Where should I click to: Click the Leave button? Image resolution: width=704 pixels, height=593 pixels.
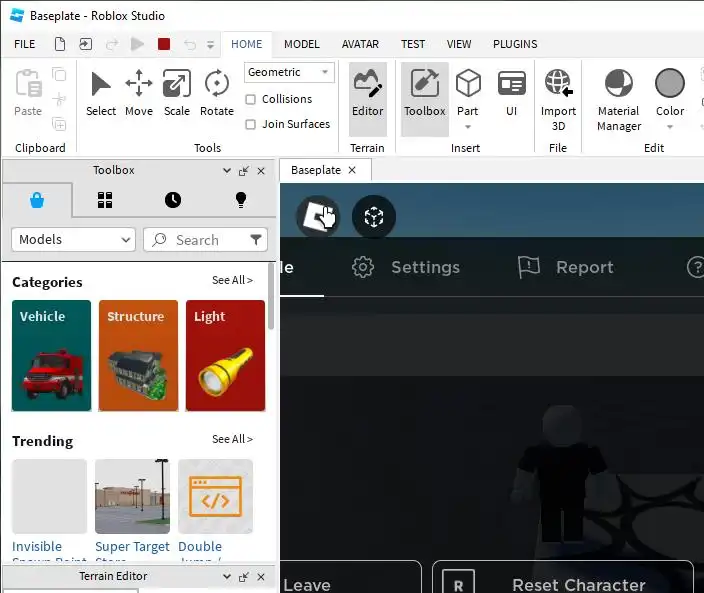click(x=350, y=577)
